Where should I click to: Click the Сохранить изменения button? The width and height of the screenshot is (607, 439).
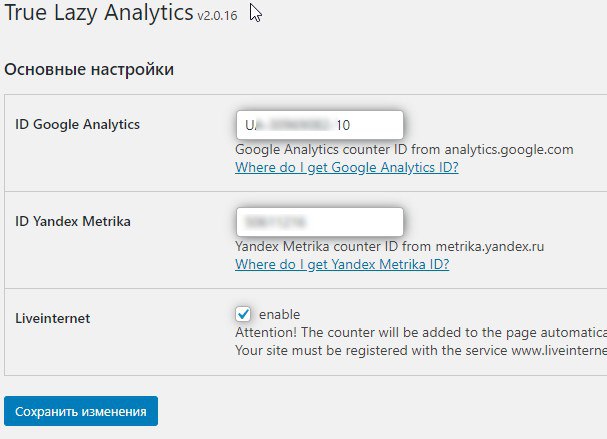pyautogui.click(x=81, y=411)
